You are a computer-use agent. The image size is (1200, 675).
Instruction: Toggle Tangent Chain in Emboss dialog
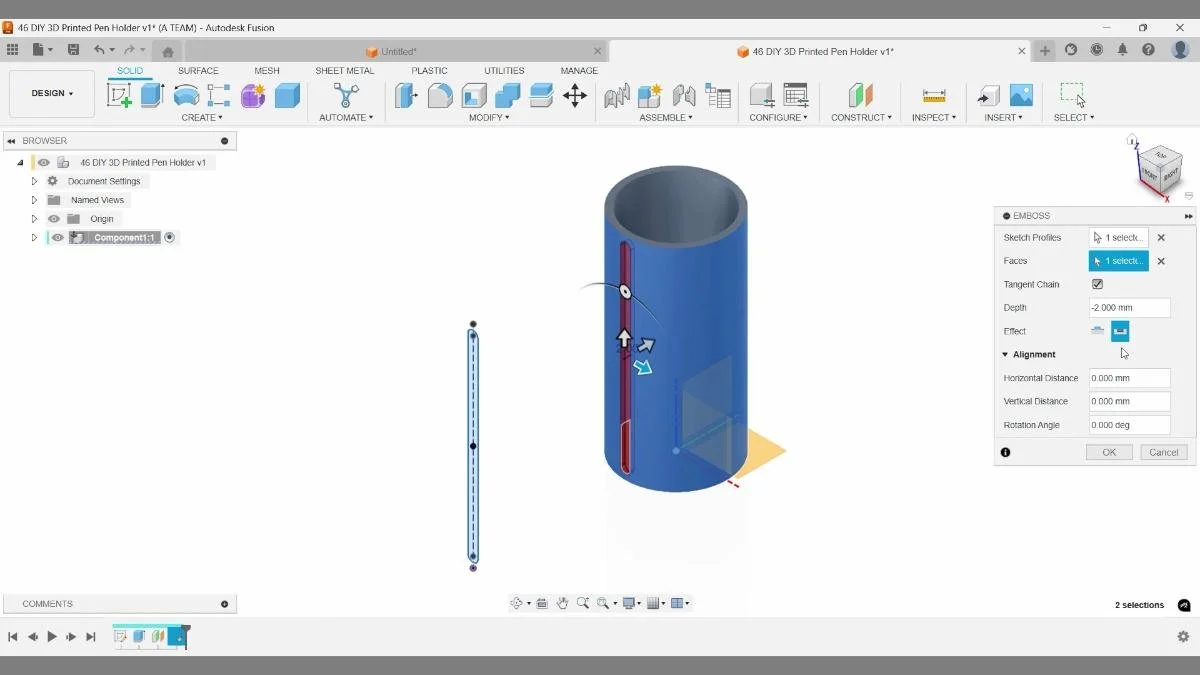(1097, 284)
